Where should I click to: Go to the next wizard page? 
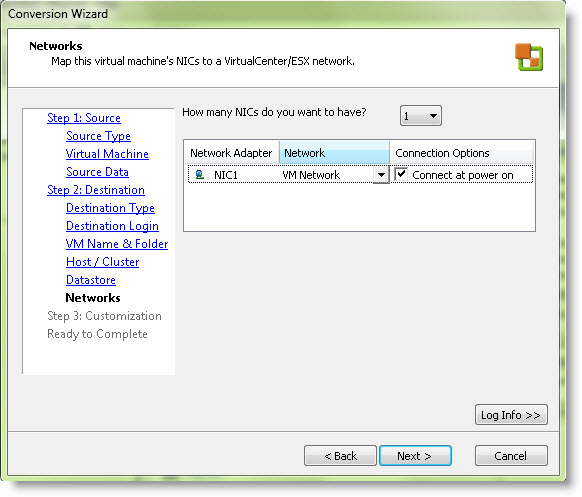[x=415, y=455]
